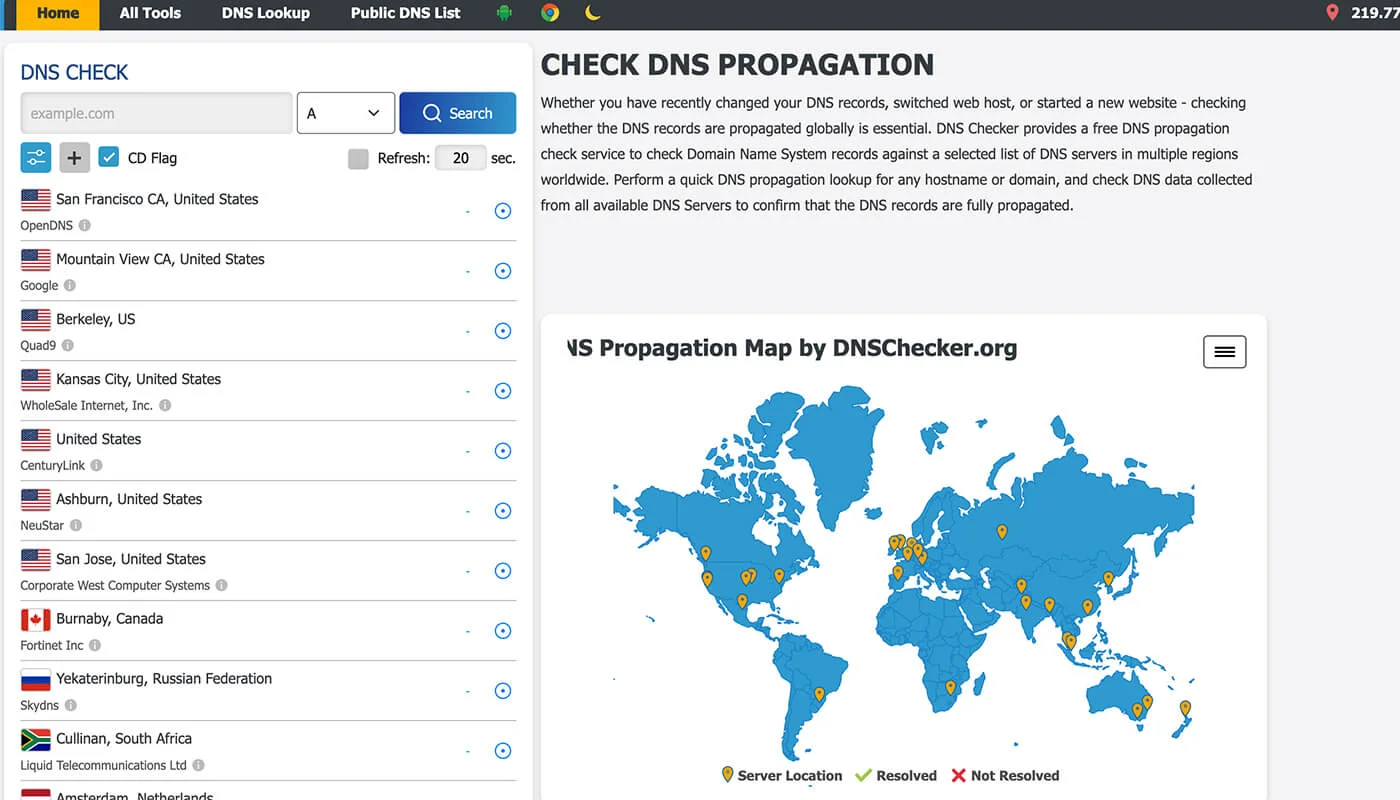Click the refresh seconds field
Viewport: 1400px width, 800px height.
[x=461, y=158]
